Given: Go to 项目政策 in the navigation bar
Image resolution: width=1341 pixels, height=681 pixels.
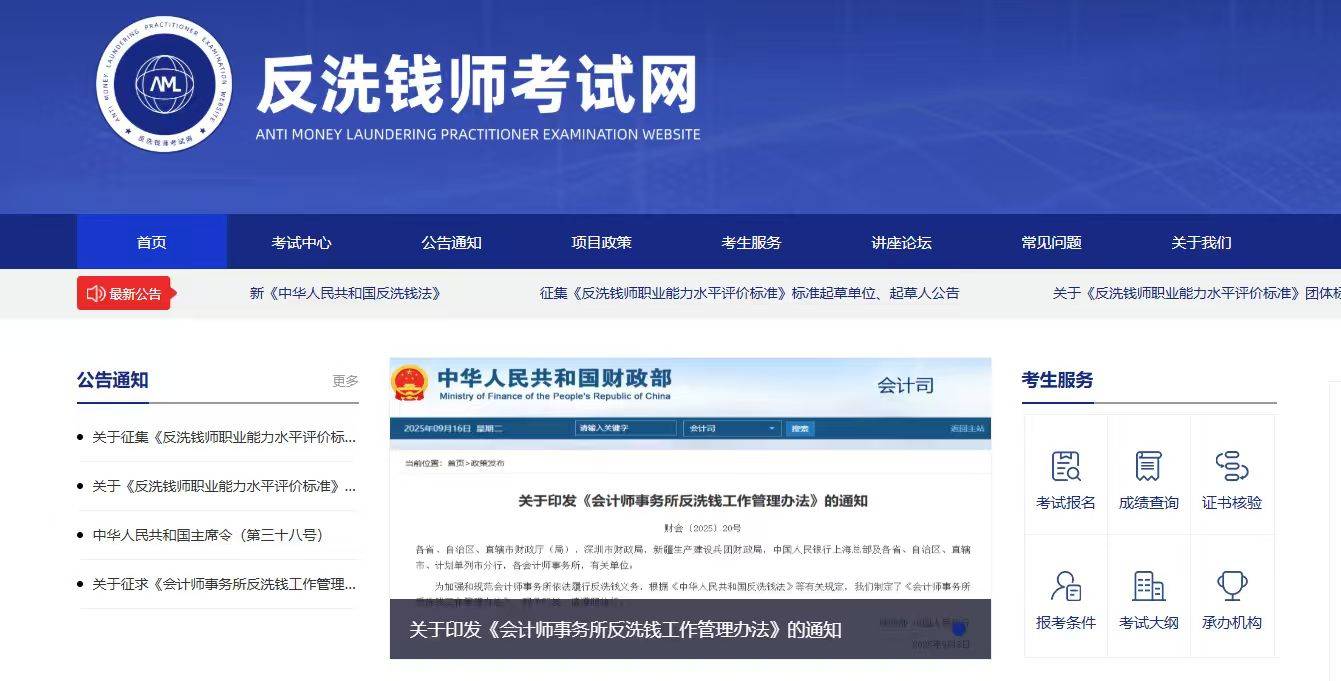Looking at the screenshot, I should point(601,242).
